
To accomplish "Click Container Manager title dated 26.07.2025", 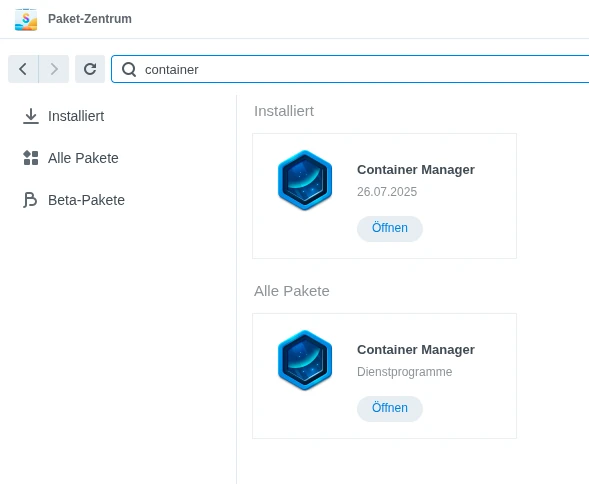I will click(x=416, y=169).
